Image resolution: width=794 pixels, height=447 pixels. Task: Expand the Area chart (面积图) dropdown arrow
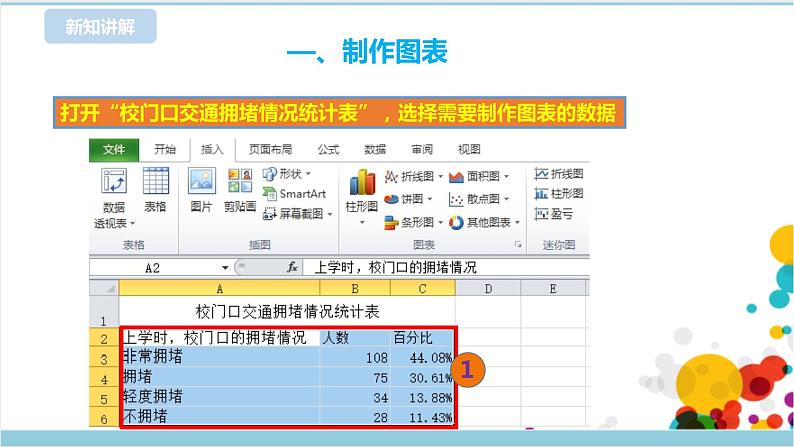tap(506, 177)
